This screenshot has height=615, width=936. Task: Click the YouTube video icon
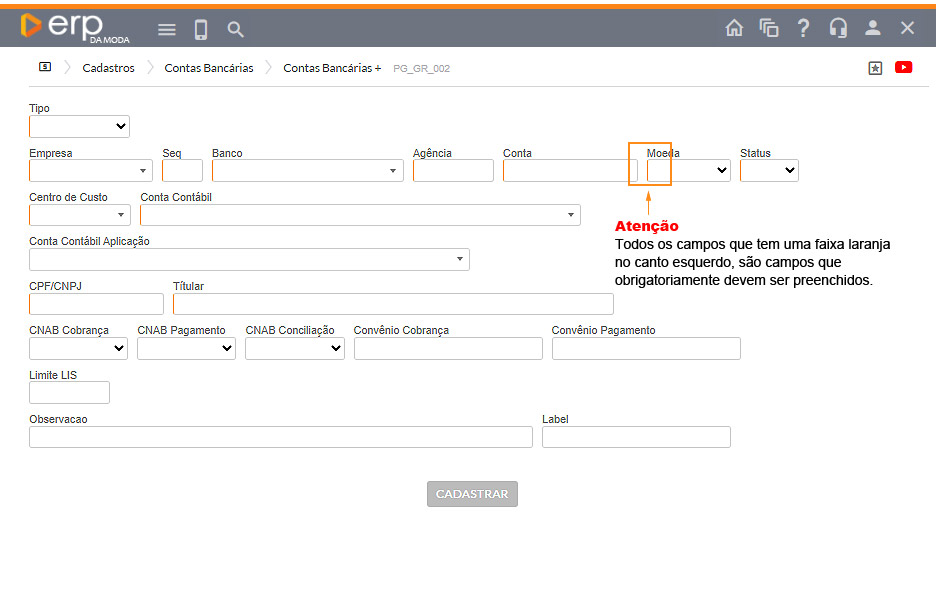pos(903,68)
